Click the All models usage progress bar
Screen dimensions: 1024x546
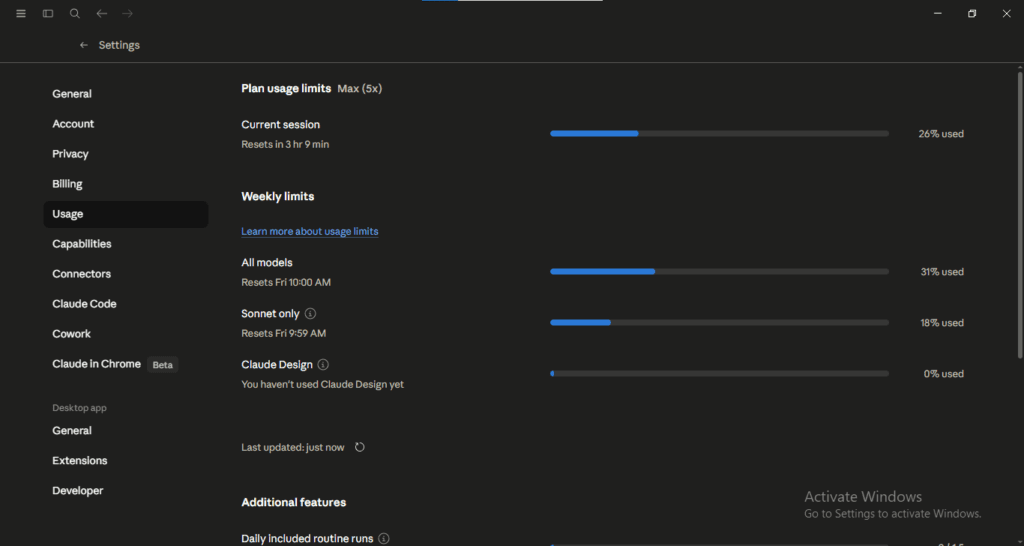tap(719, 272)
